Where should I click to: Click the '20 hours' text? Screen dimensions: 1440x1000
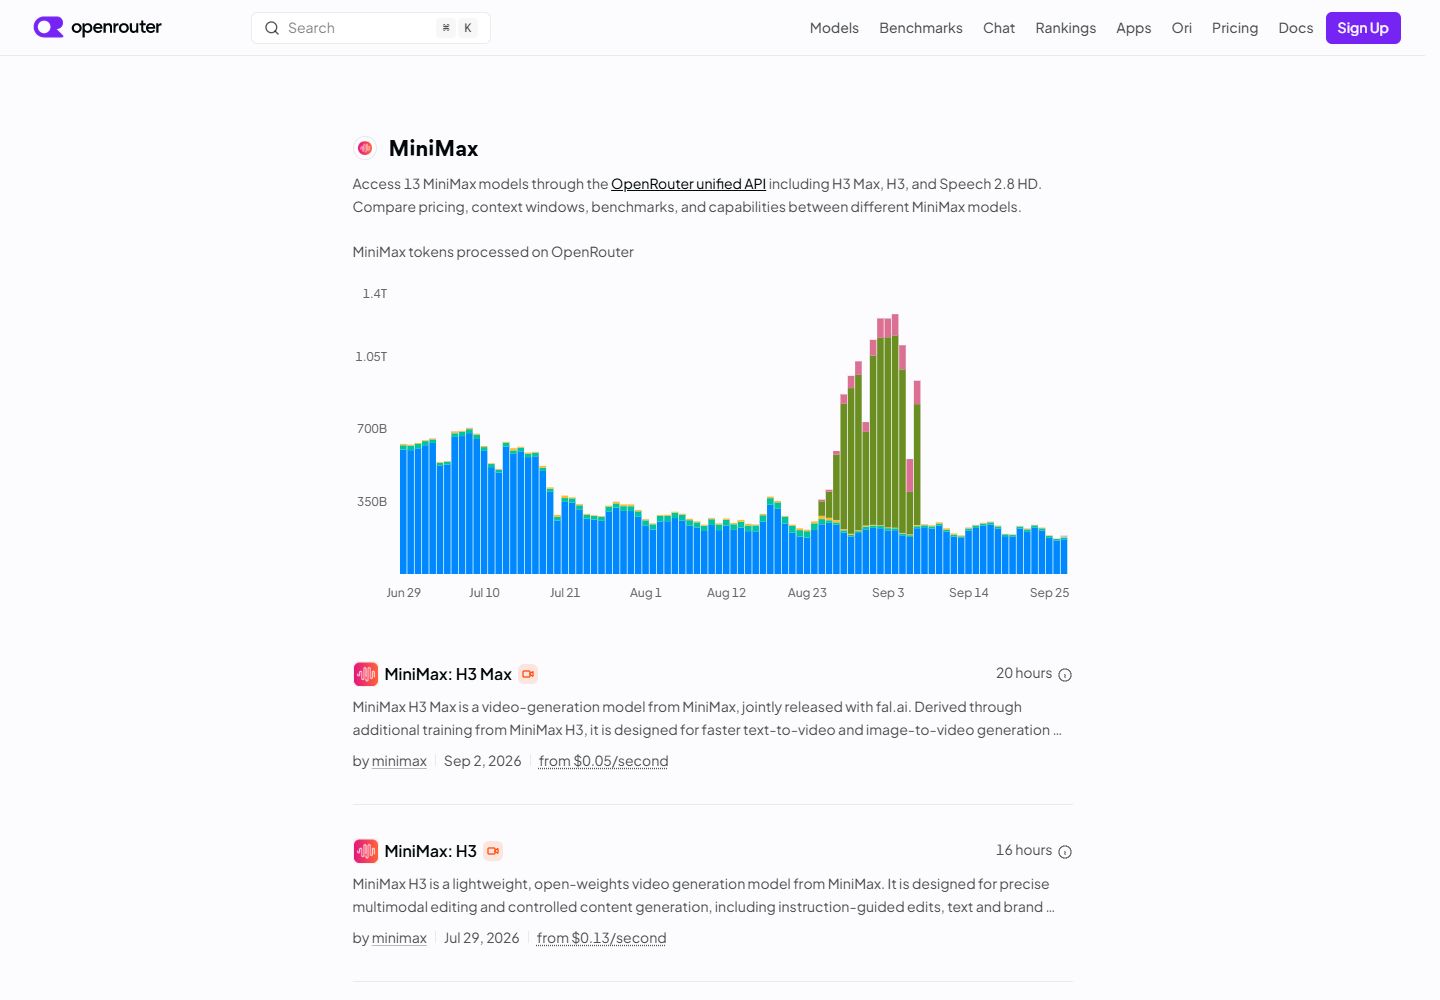coord(1024,673)
